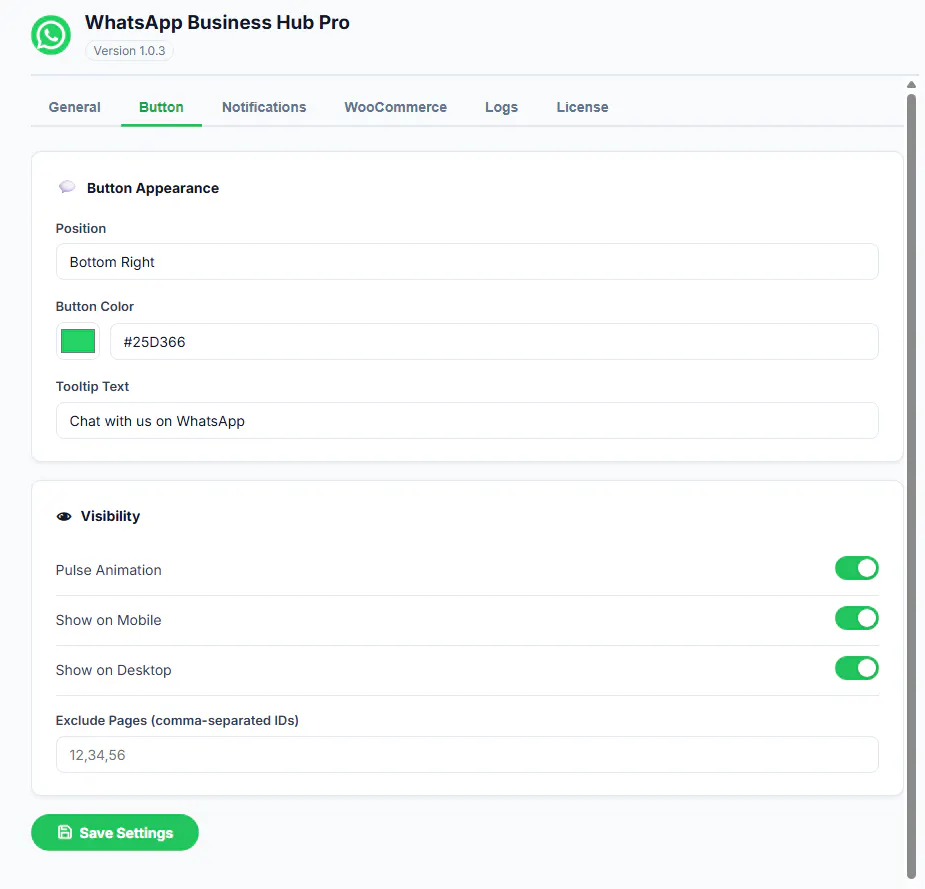Go to the WooCommerce tab

[x=395, y=107]
